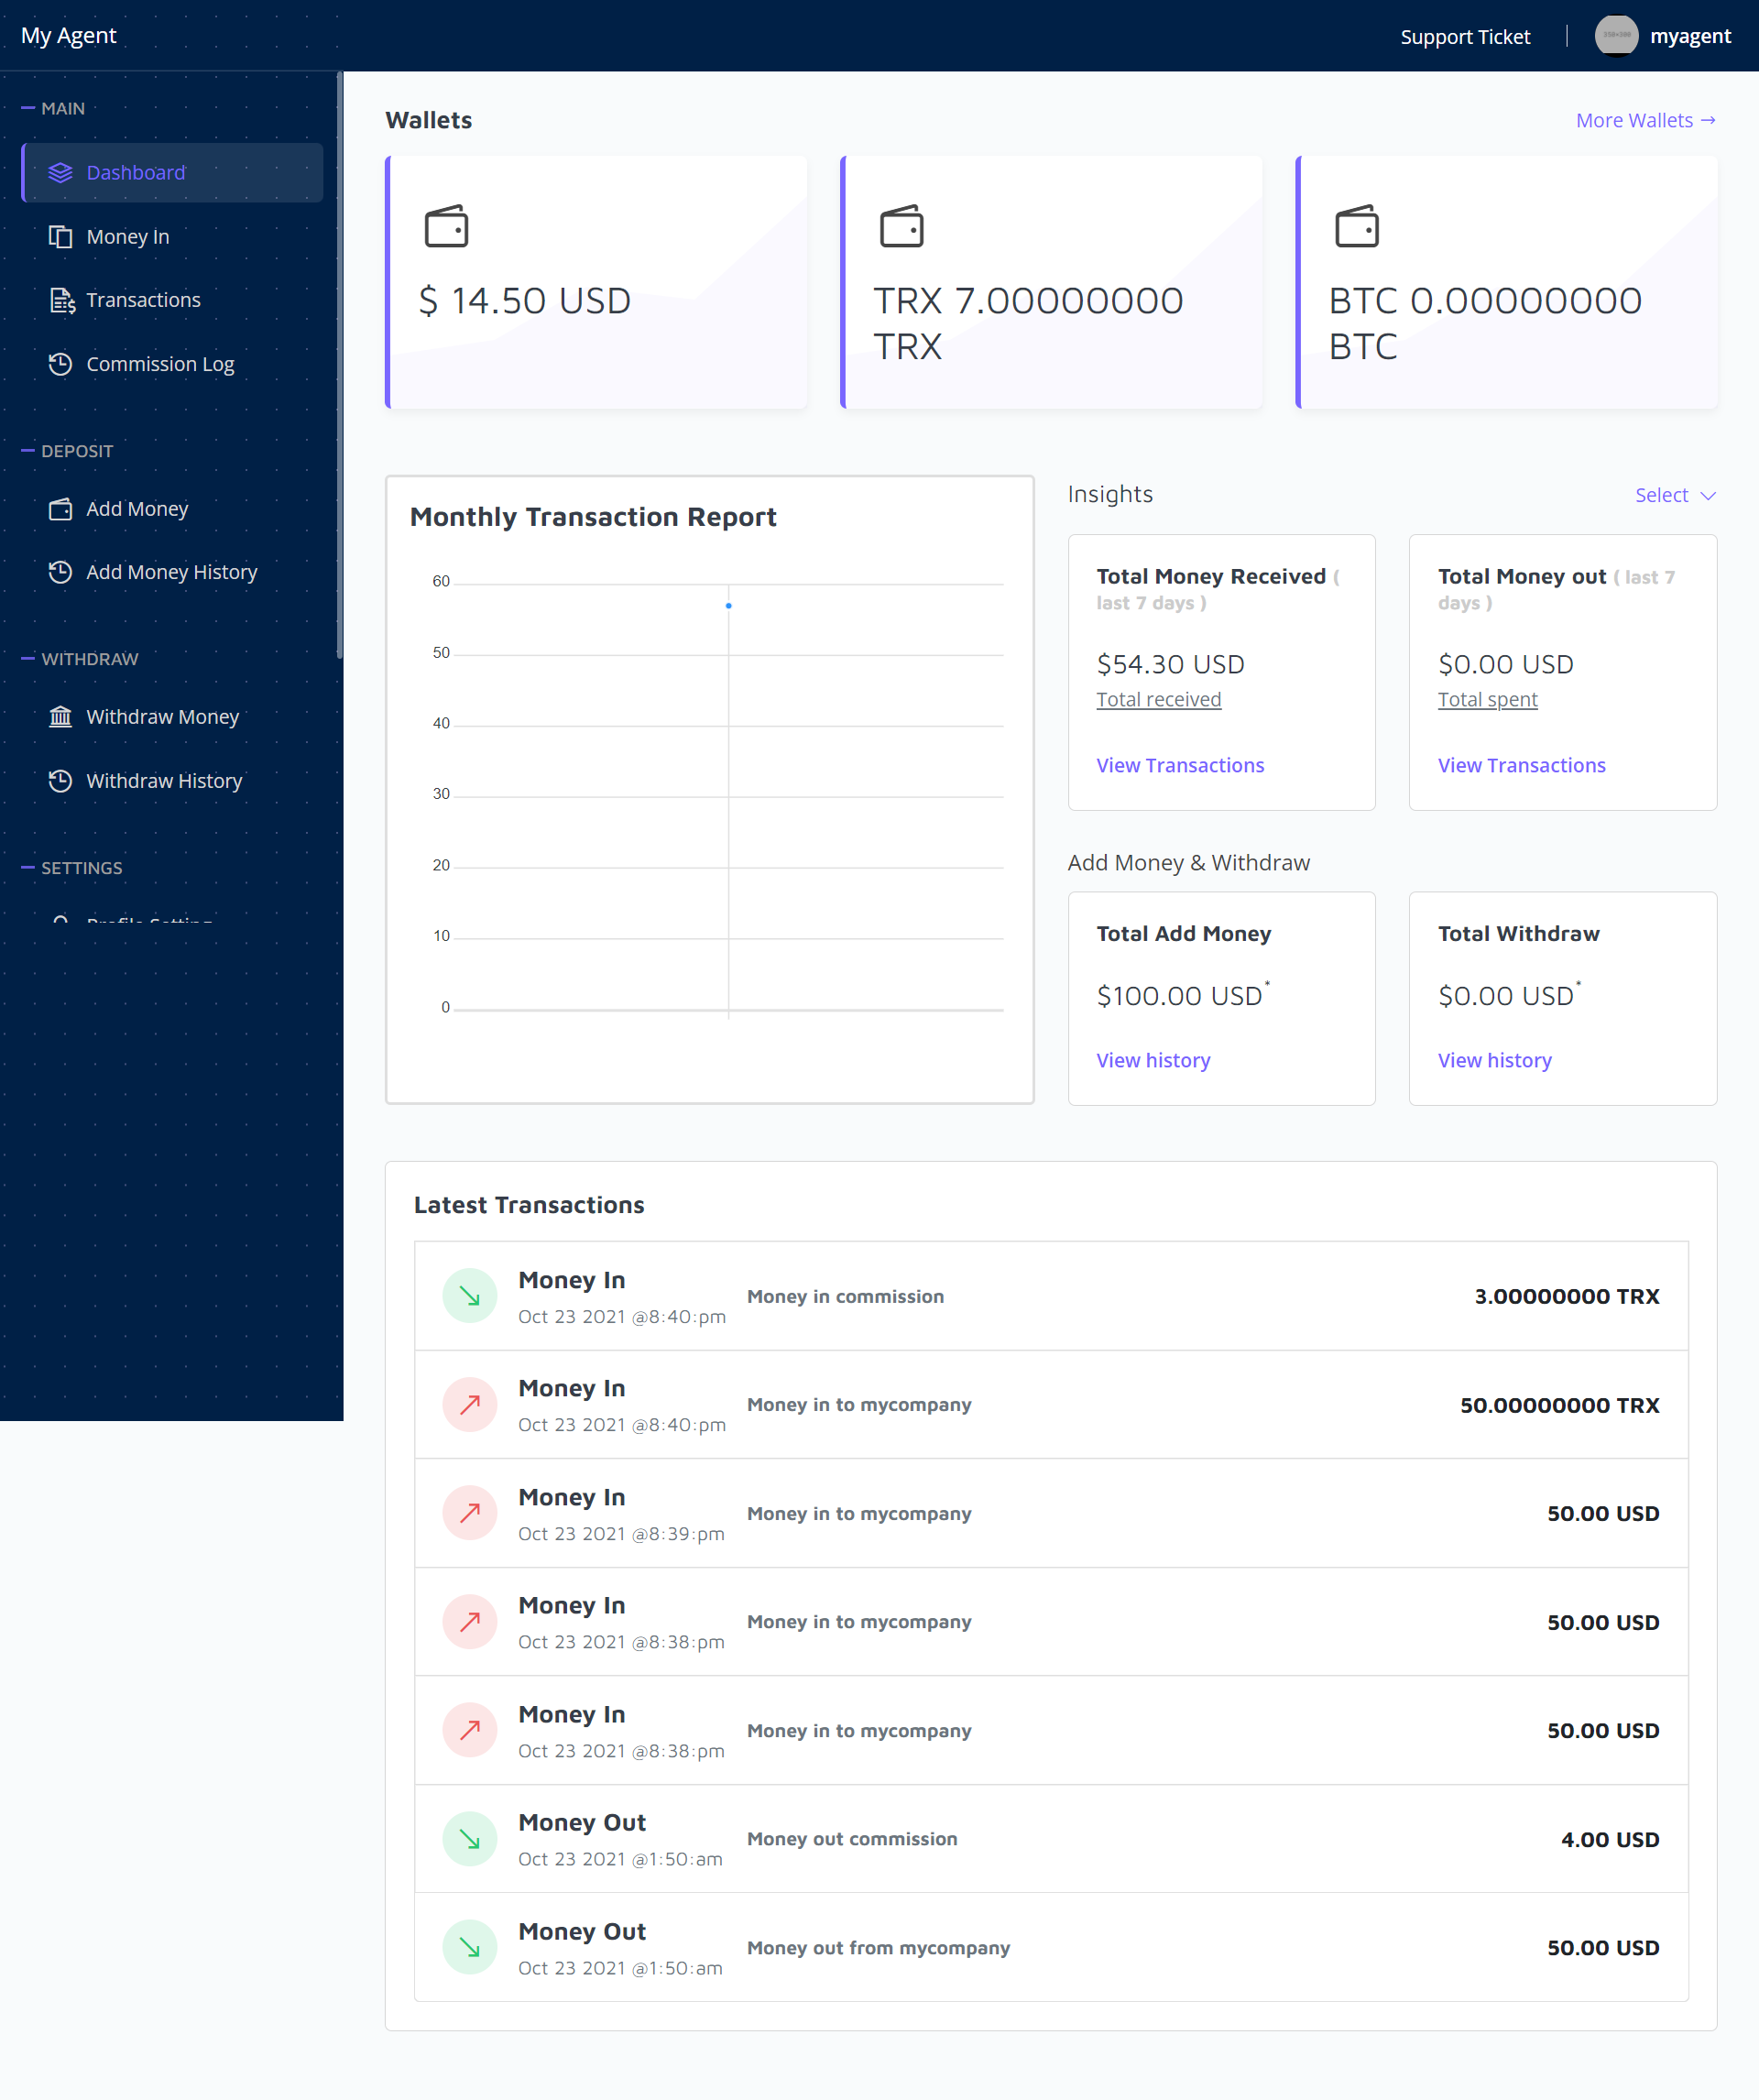Screen dimensions: 1759x2100
Task: Click the BTC wallet card icon
Action: coord(1356,226)
